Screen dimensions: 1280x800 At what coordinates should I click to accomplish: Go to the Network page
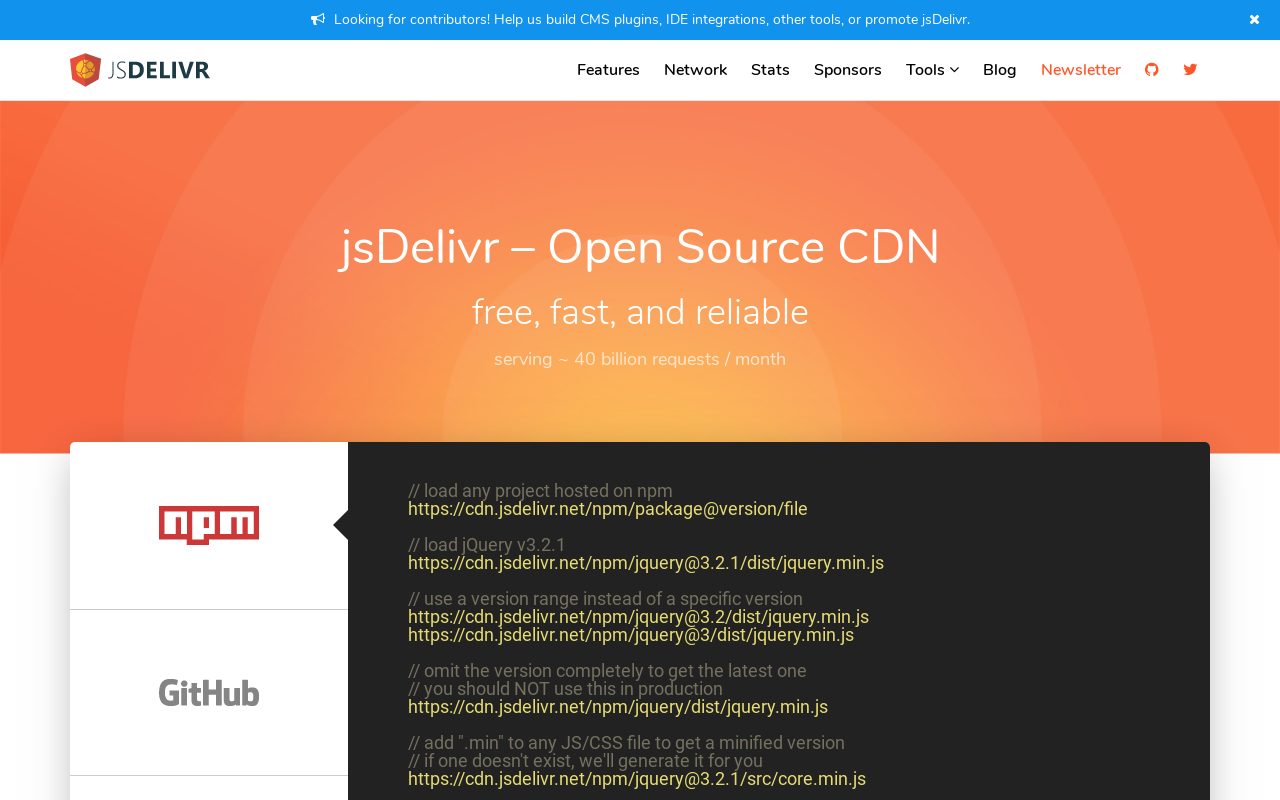[695, 70]
